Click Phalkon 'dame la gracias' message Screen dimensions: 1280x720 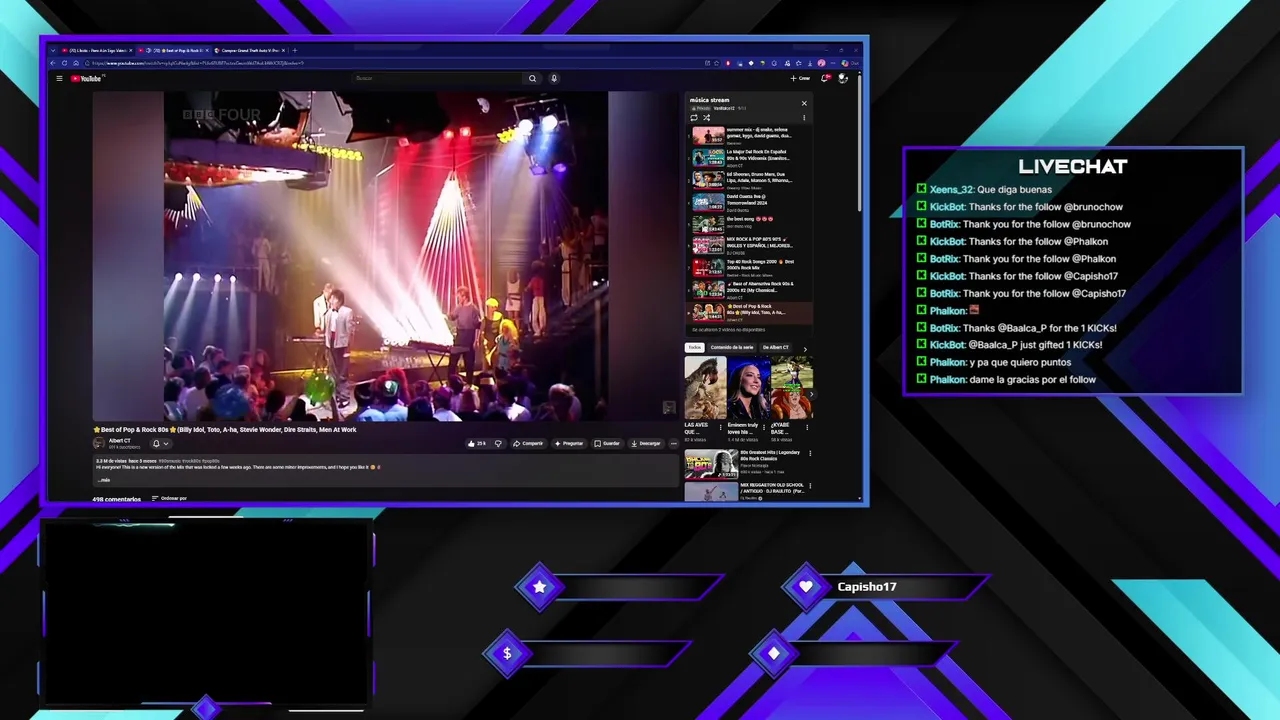(1006, 379)
